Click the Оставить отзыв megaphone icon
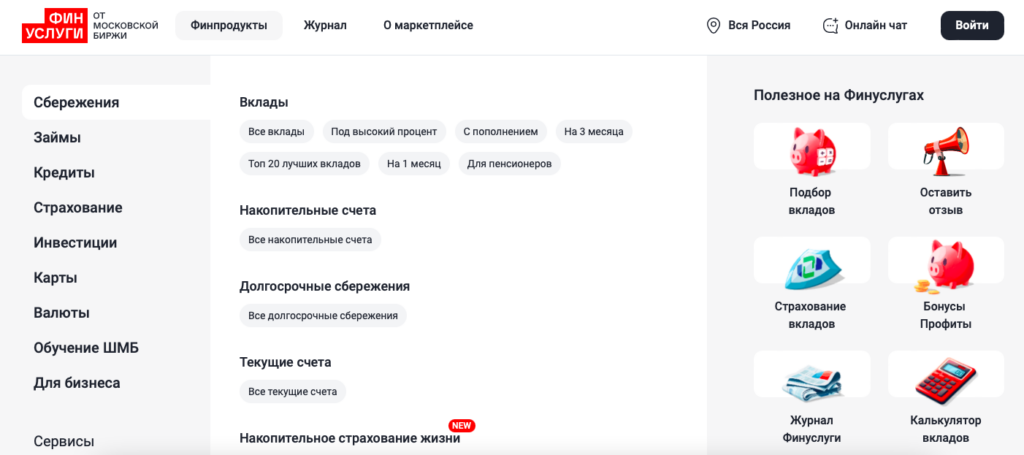The image size is (1024, 455). [945, 148]
